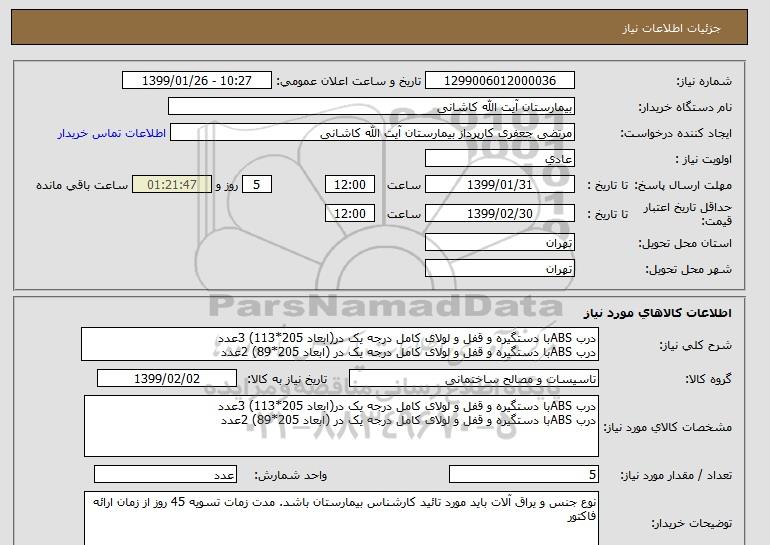This screenshot has height=545, width=770.
Task: Click request creator field مرتضی جعفری
Action: pyautogui.click(x=372, y=133)
